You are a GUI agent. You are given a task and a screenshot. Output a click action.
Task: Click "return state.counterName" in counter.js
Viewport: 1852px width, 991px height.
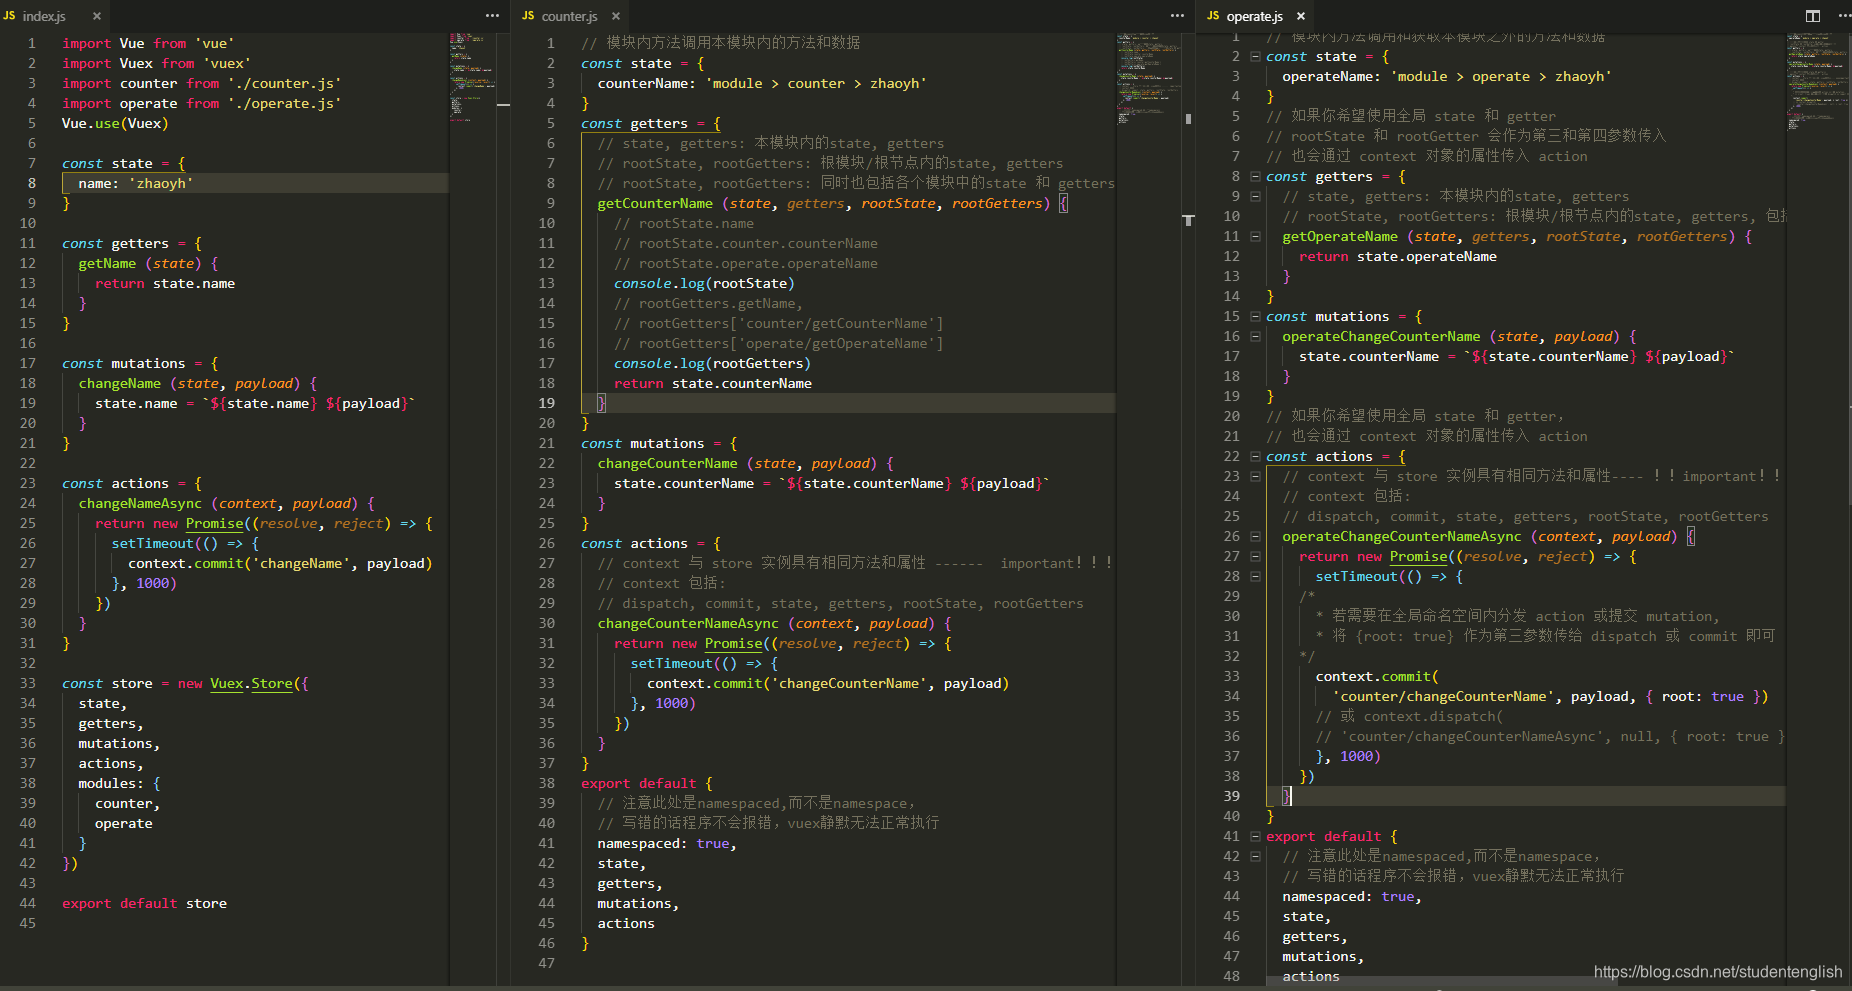pos(713,383)
